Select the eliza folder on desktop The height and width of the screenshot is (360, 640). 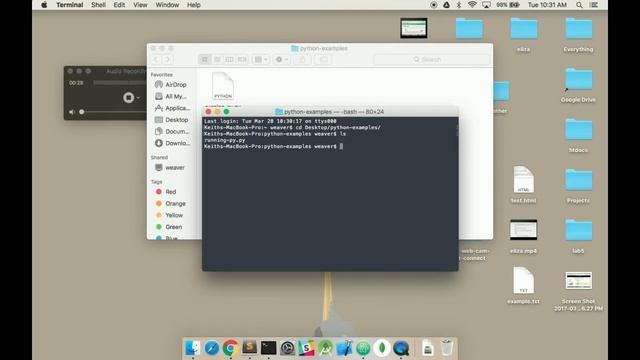(524, 35)
